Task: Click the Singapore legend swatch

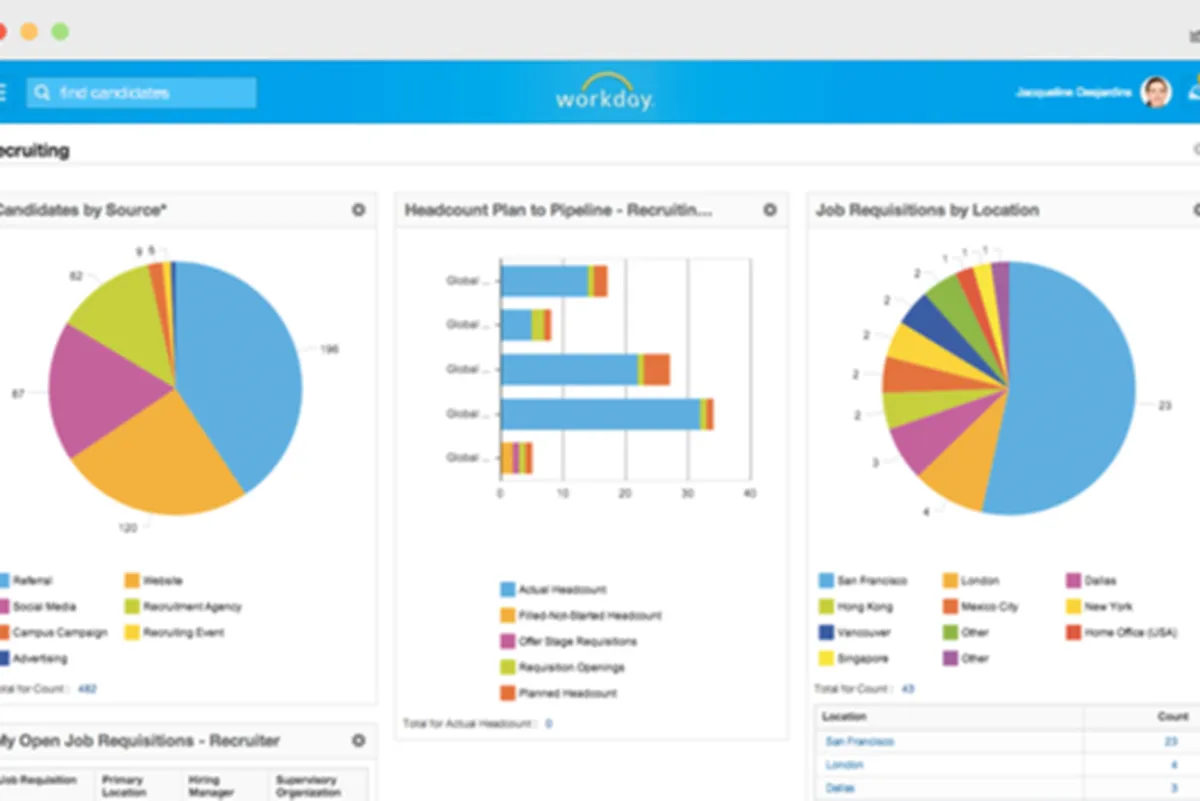Action: 826,658
